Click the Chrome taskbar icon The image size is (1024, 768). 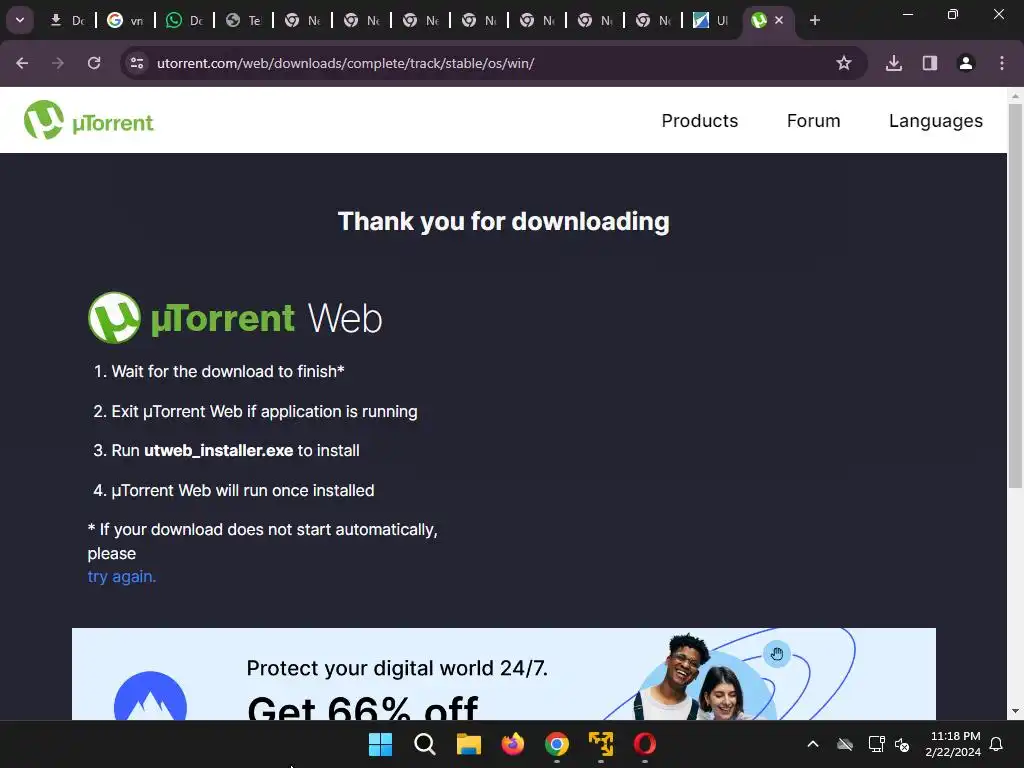pos(556,744)
